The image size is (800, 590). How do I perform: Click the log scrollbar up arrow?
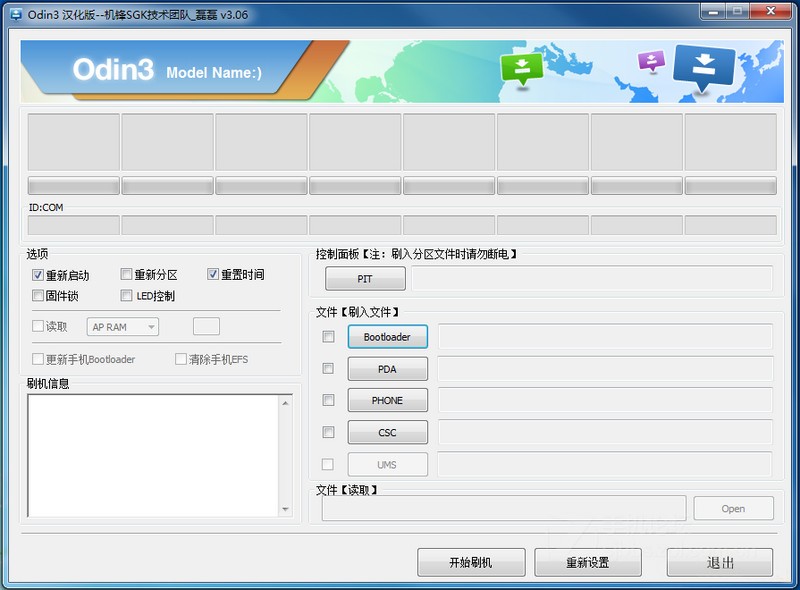tap(285, 403)
